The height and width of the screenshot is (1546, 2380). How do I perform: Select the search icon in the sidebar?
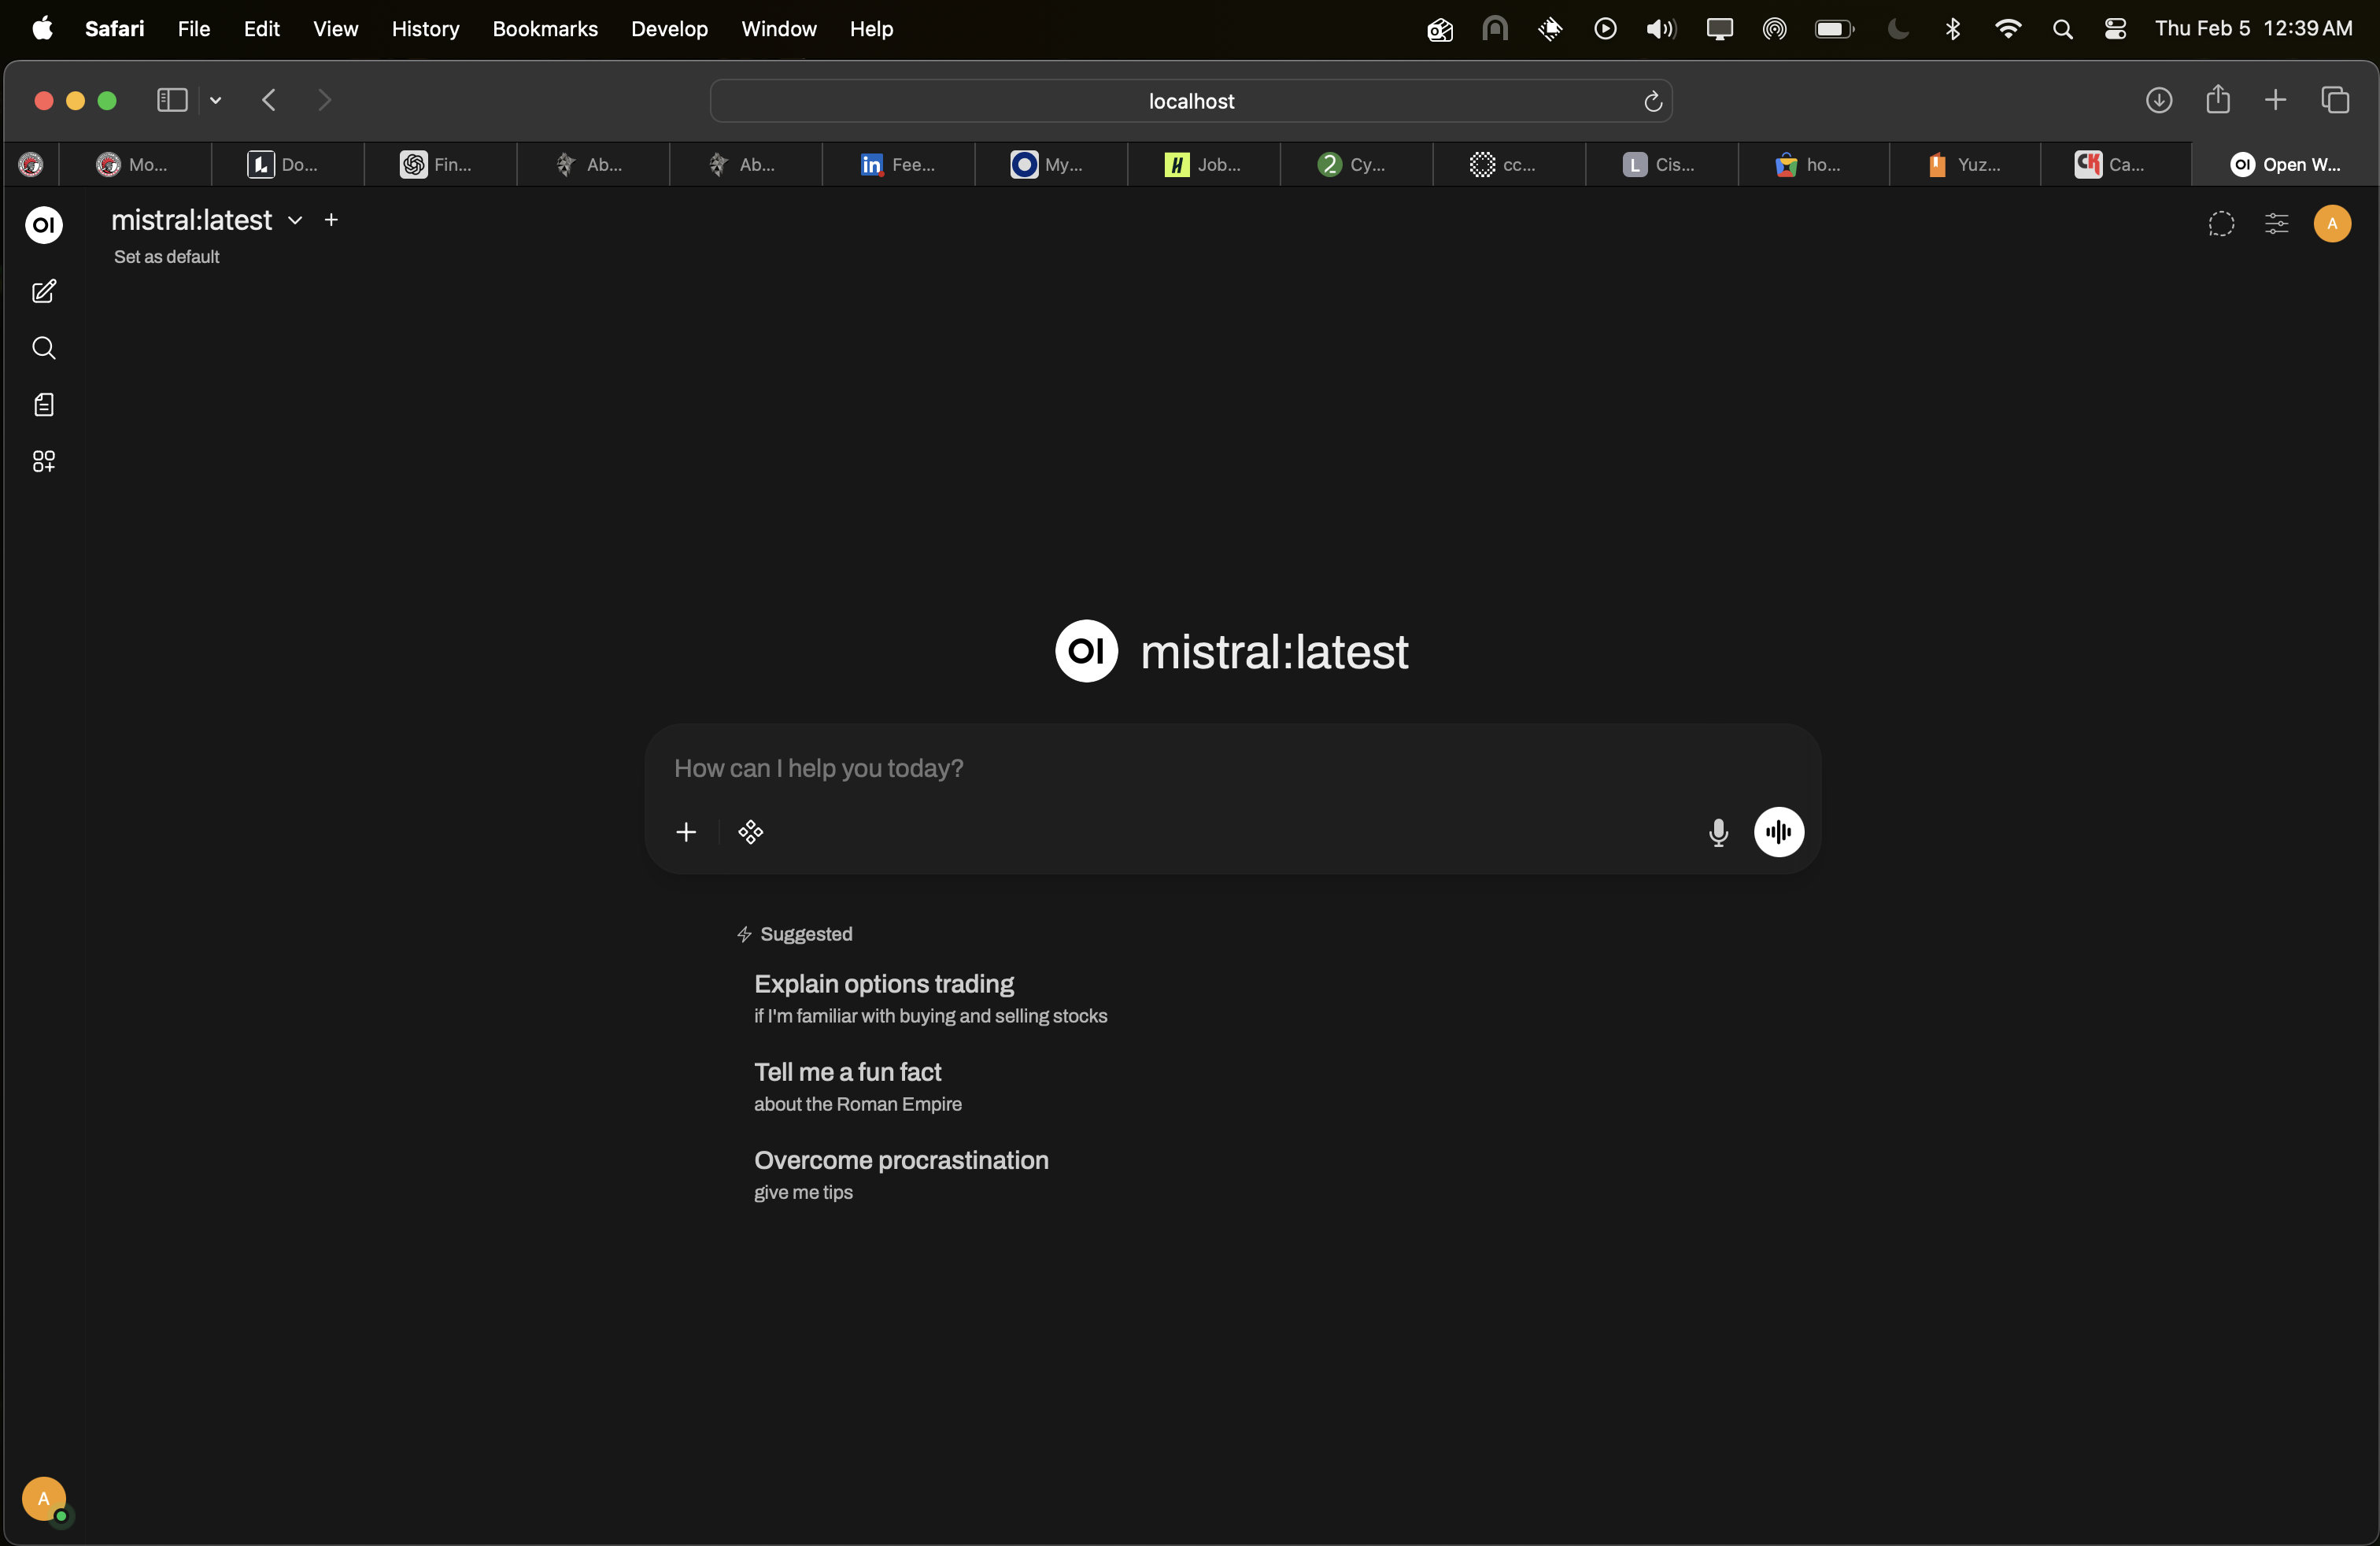44,348
